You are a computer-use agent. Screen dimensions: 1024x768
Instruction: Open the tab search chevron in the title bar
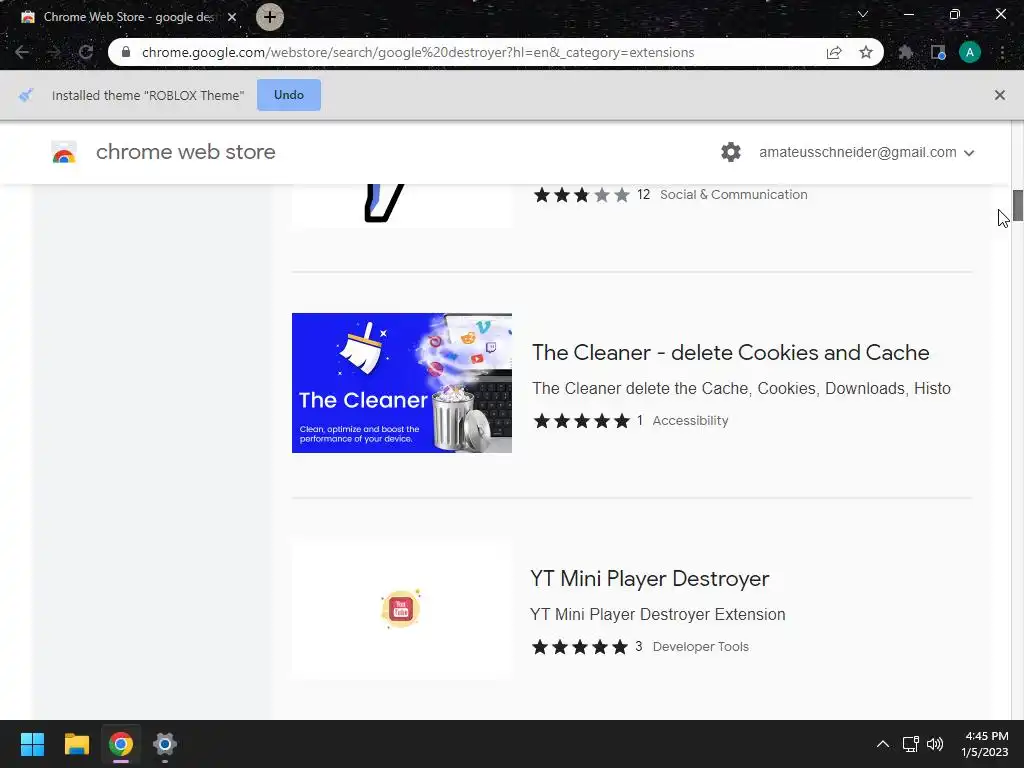[x=863, y=14]
